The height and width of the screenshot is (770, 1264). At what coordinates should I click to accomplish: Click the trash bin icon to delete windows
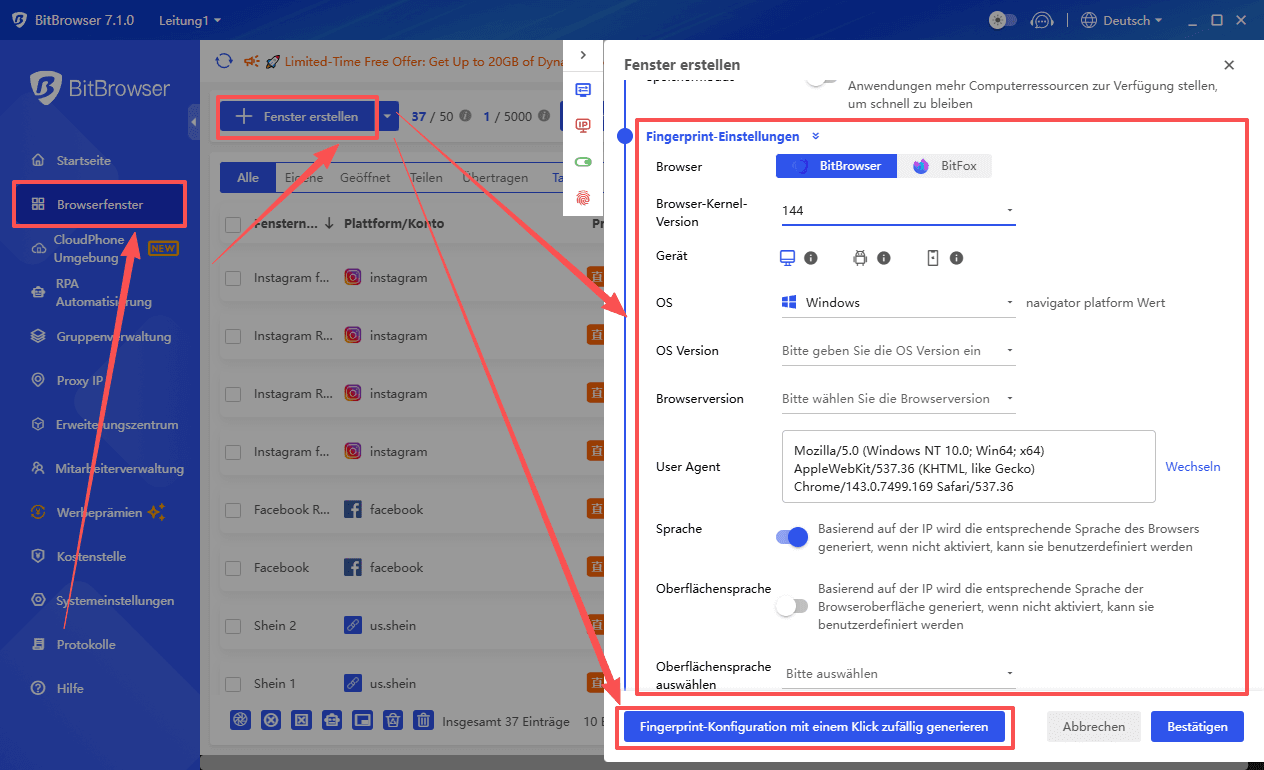423,720
